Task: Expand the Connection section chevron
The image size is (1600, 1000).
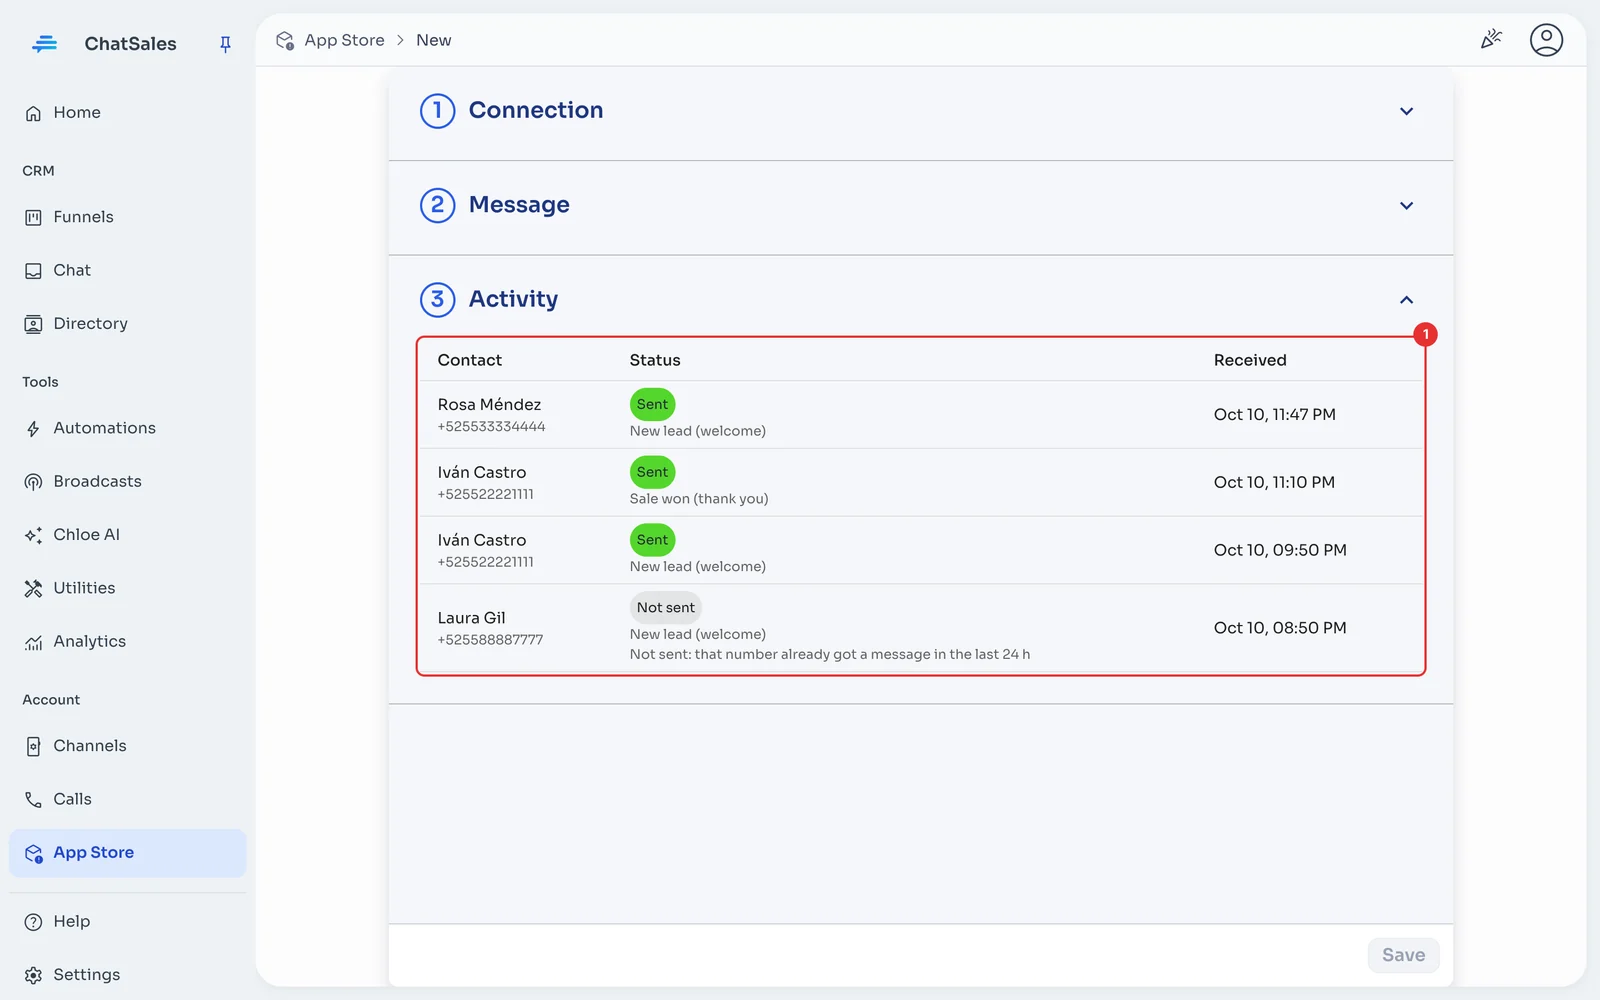Action: coord(1406,111)
